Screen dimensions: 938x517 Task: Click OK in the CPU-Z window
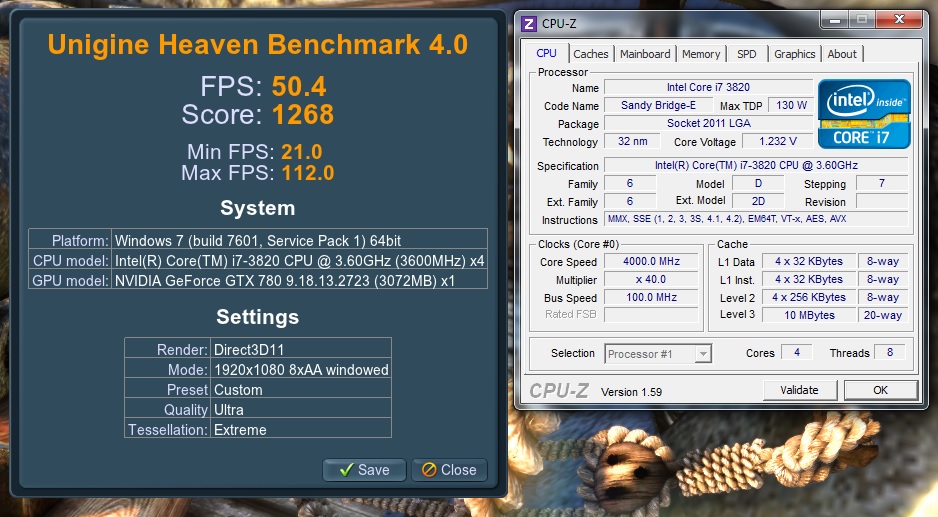click(x=881, y=390)
